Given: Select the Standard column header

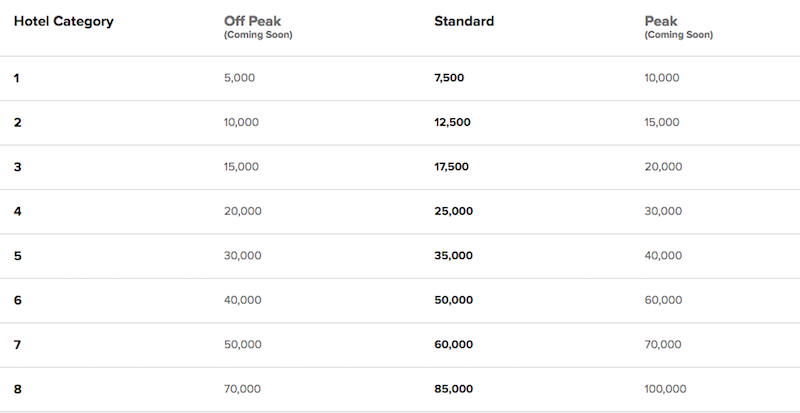Looking at the screenshot, I should [x=464, y=21].
